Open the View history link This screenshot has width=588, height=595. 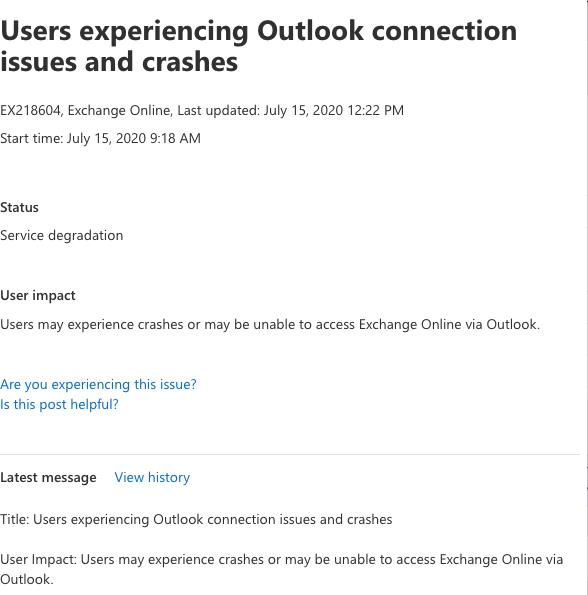pyautogui.click(x=152, y=477)
